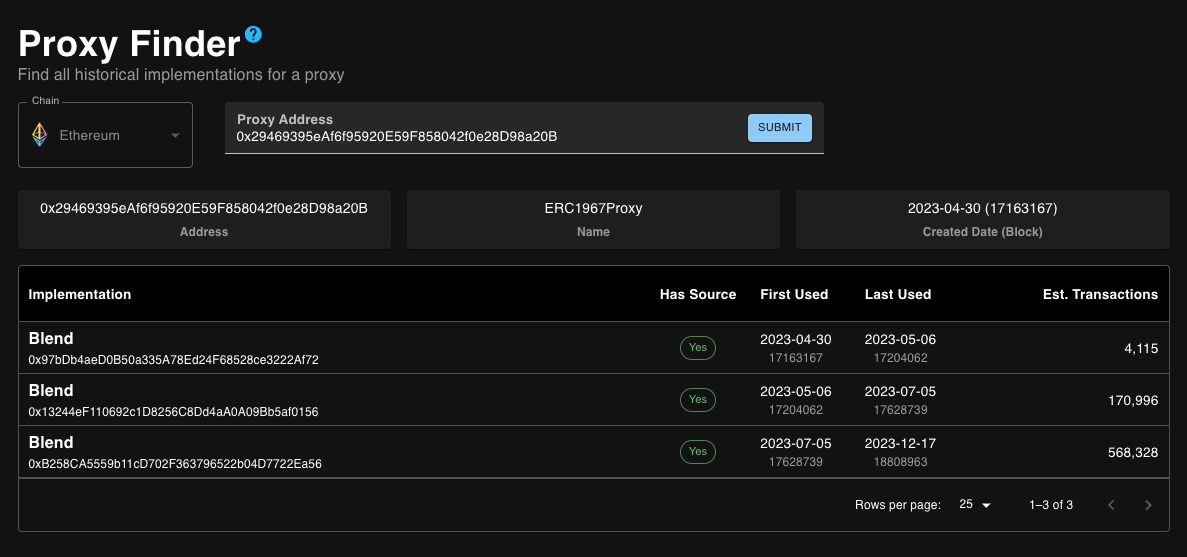
Task: Click the blue help question mark icon
Action: pyautogui.click(x=253, y=35)
